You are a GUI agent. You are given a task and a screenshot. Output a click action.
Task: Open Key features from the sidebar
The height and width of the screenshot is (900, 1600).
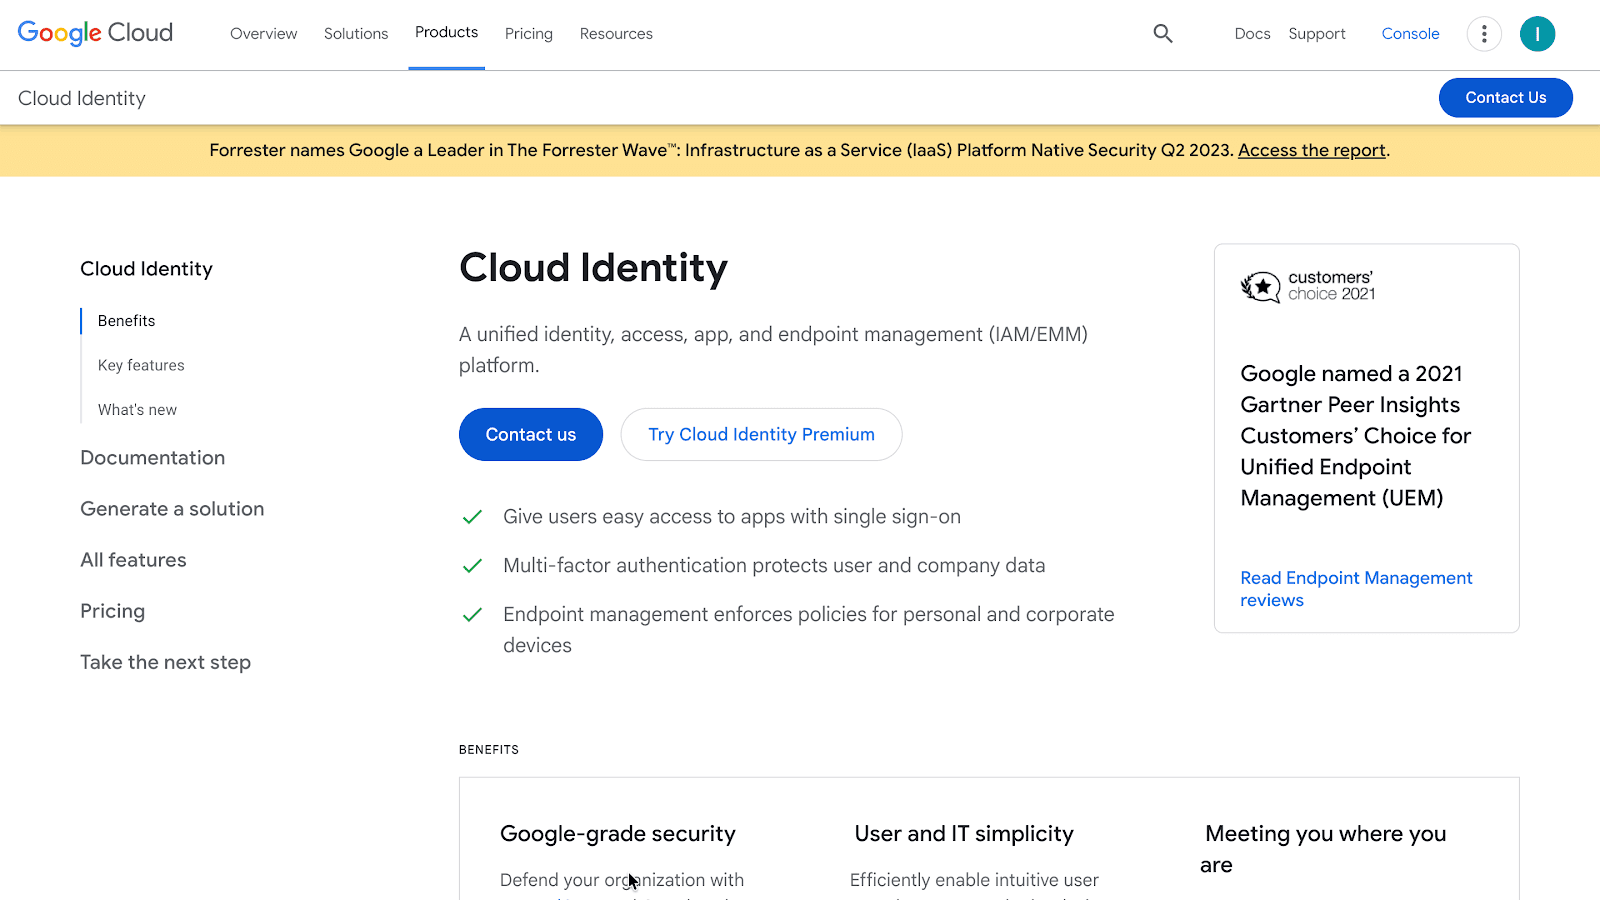[x=141, y=365]
